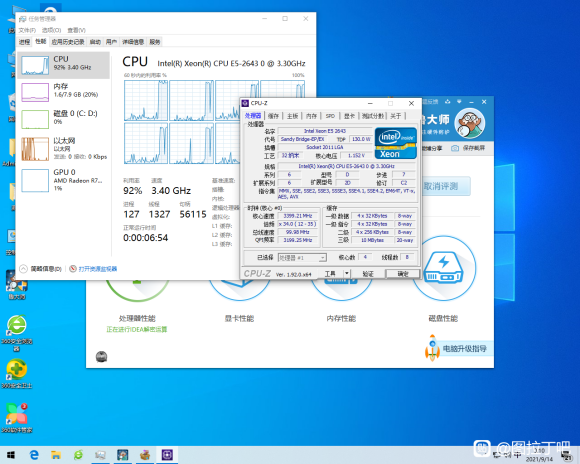Switch to the 应用历史记录 tab
580x464 pixels.
pyautogui.click(x=68, y=42)
